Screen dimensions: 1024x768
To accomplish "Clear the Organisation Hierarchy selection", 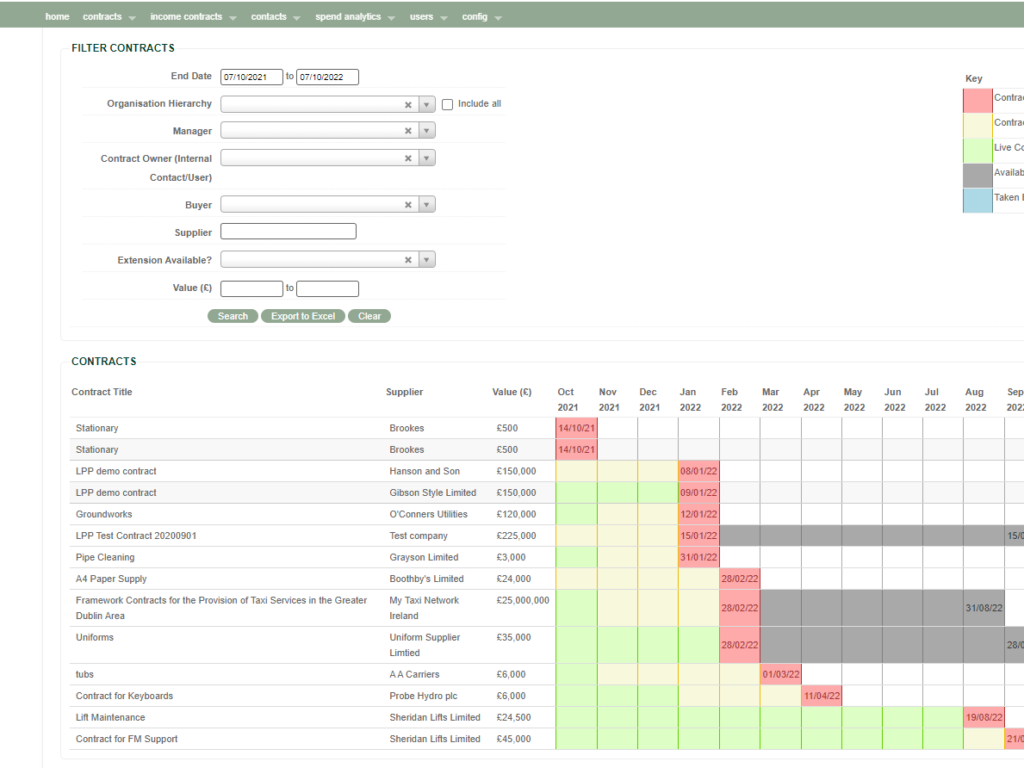I will coord(408,103).
